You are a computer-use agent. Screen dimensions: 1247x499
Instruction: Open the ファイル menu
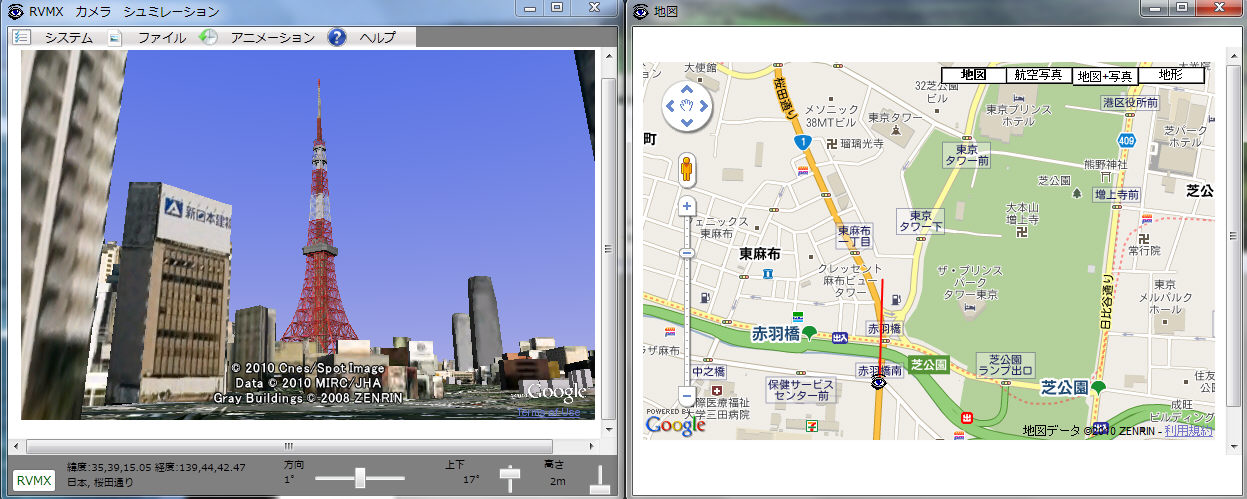click(x=161, y=38)
